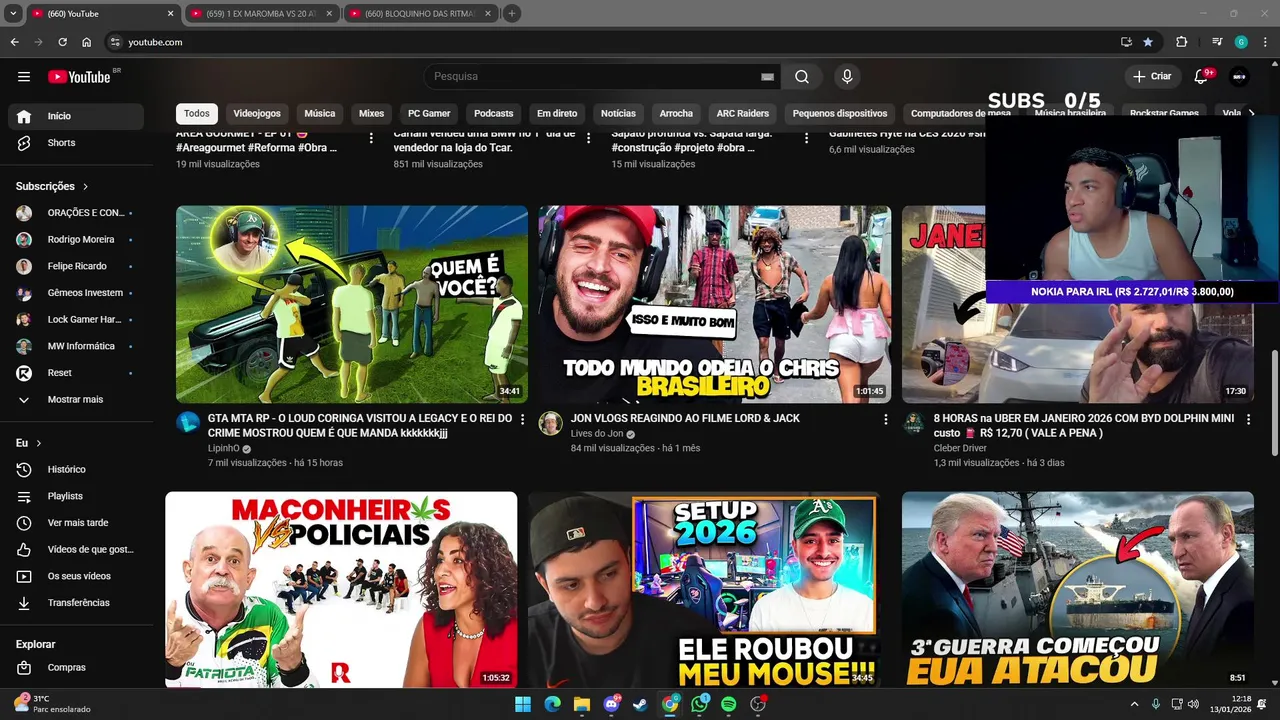Open the account avatar menu
Image resolution: width=1280 pixels, height=720 pixels.
(1240, 76)
